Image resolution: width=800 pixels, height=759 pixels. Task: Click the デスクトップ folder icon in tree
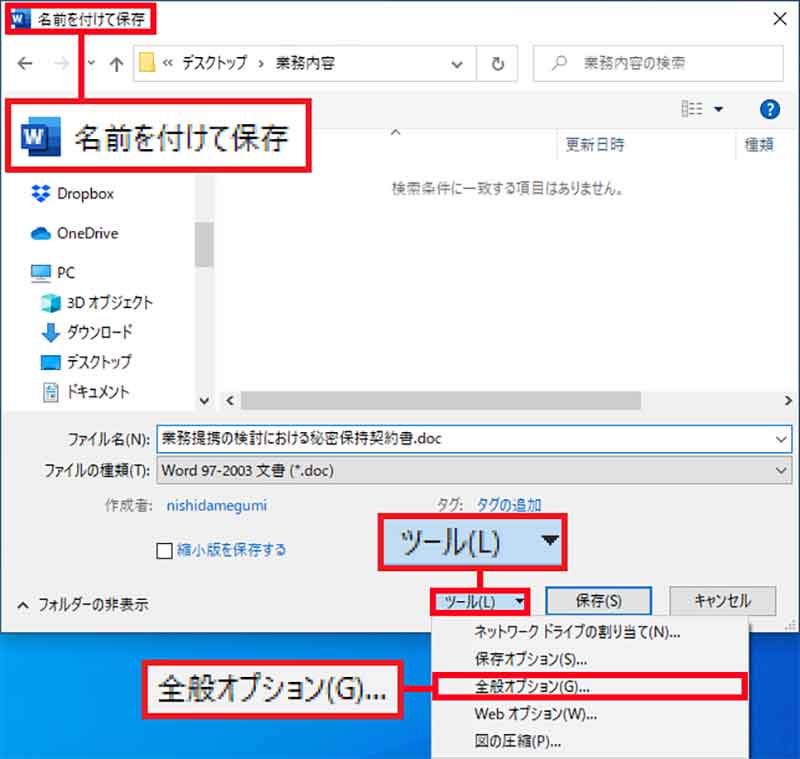51,363
